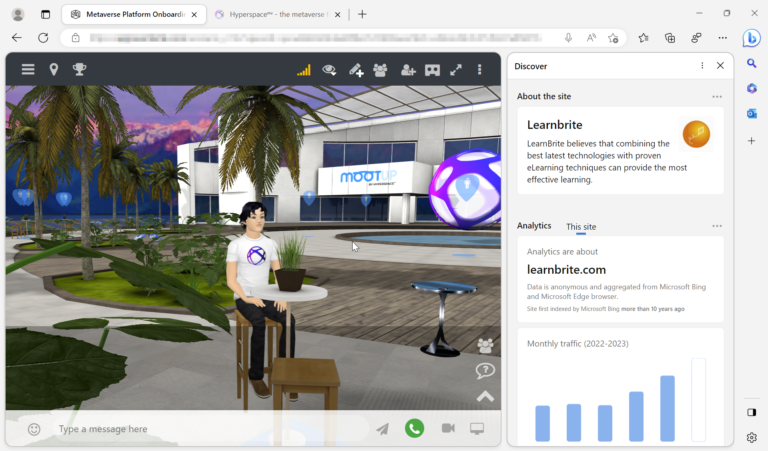The height and width of the screenshot is (451, 768).
Task: Enter VR headset mode
Action: [432, 70]
